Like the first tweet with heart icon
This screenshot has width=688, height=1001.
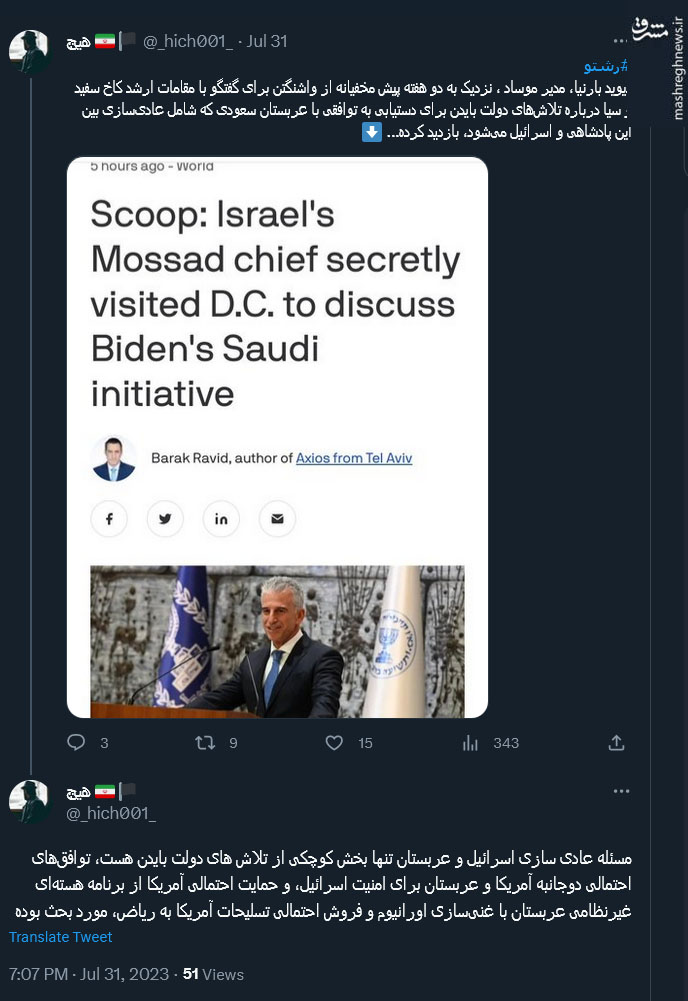point(335,743)
